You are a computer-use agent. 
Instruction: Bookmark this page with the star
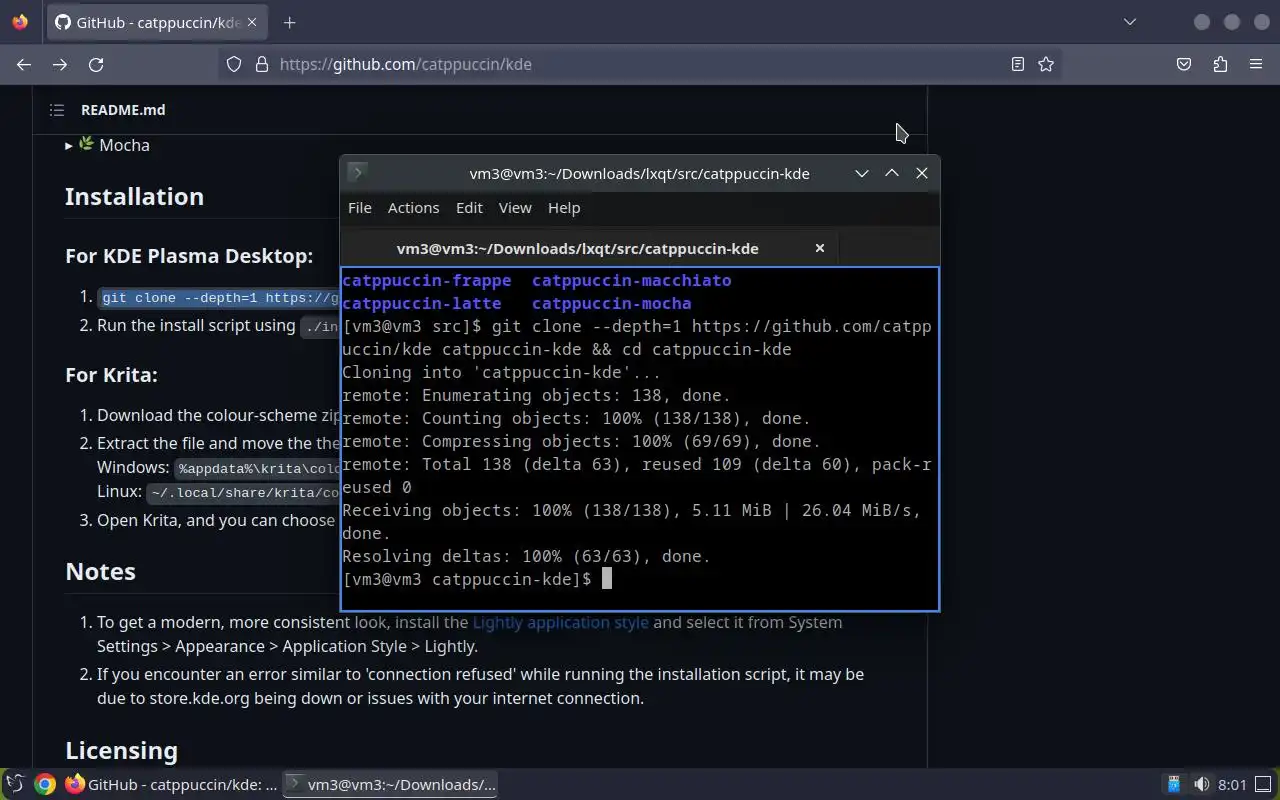pos(1046,64)
